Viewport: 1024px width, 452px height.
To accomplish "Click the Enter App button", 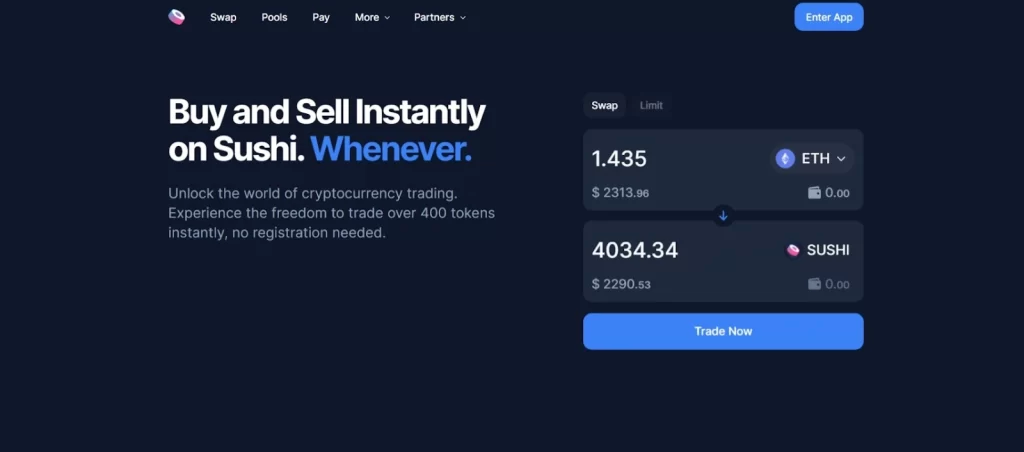I will tap(829, 17).
